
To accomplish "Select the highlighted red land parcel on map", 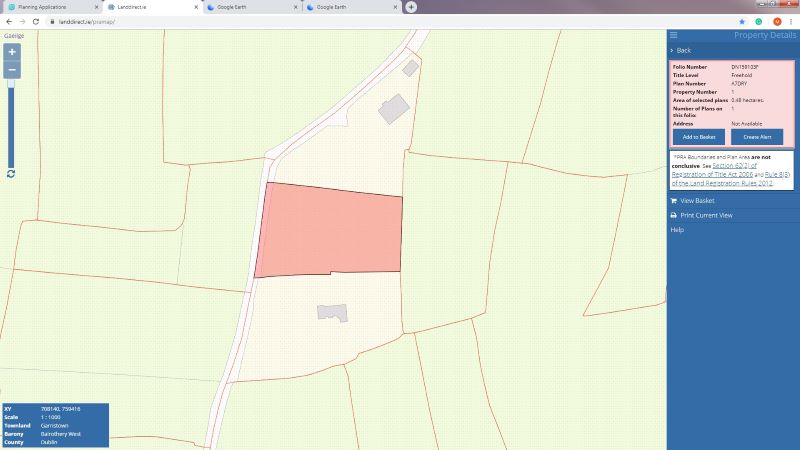I will [x=329, y=232].
